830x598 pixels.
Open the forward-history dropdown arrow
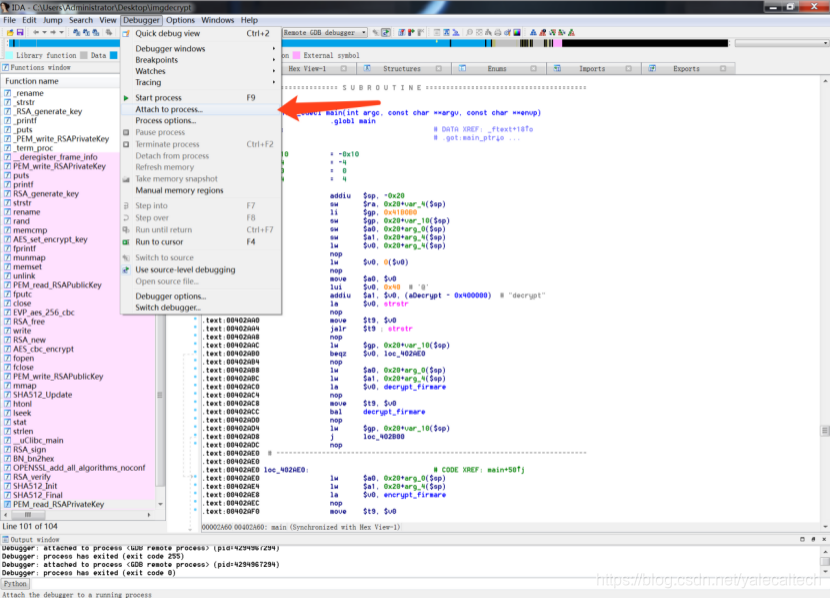[x=61, y=33]
